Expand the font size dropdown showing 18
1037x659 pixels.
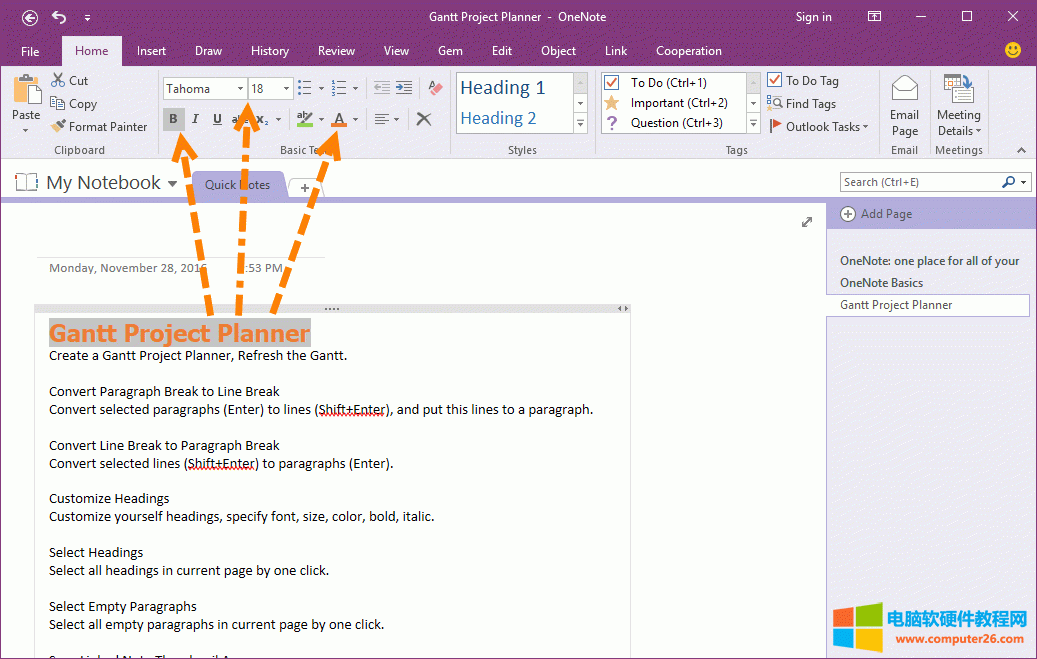coord(286,89)
